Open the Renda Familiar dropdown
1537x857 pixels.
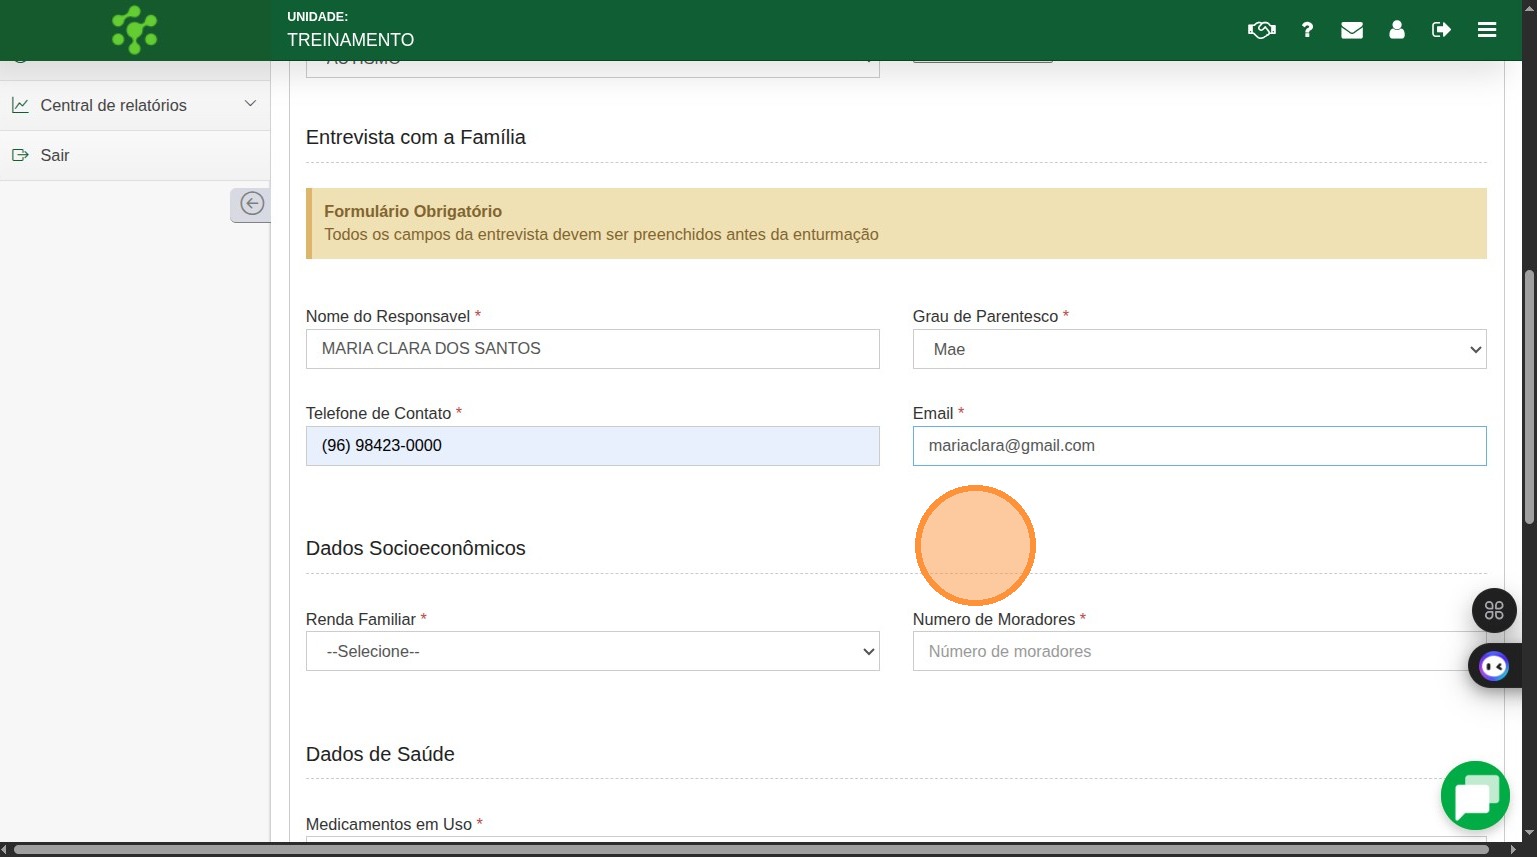pos(592,651)
